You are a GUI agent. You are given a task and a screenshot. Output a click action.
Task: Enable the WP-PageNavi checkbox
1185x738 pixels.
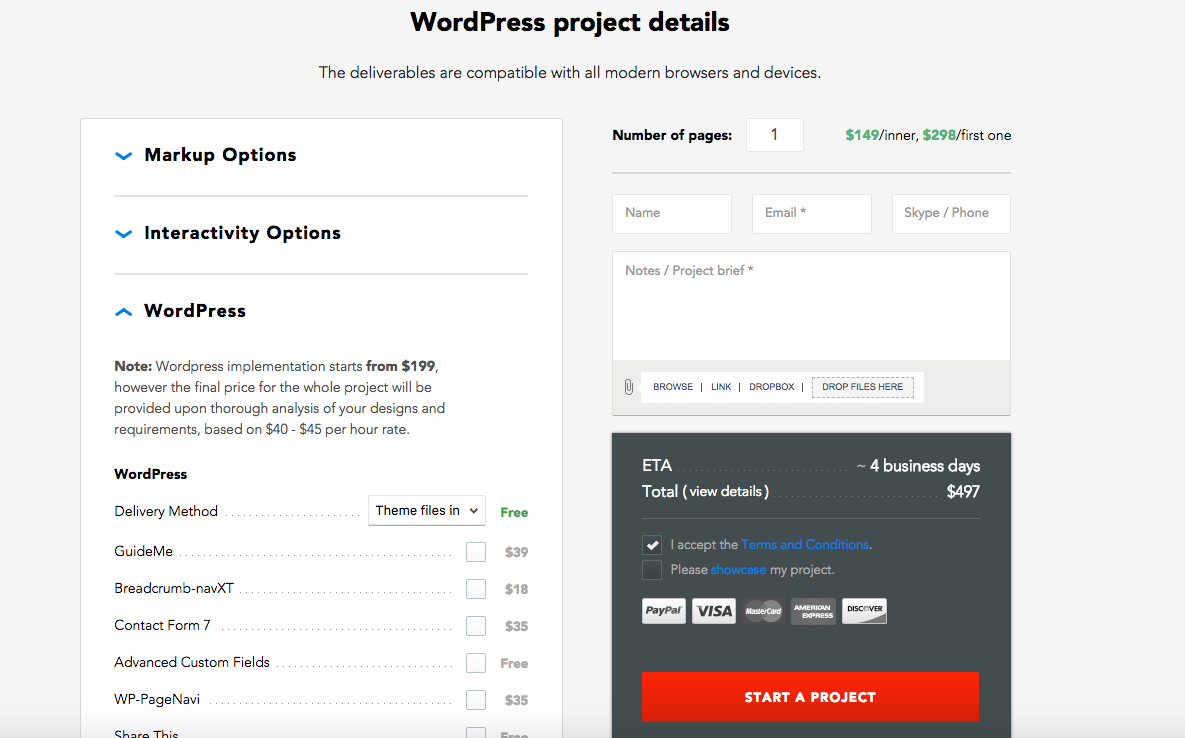pyautogui.click(x=475, y=700)
